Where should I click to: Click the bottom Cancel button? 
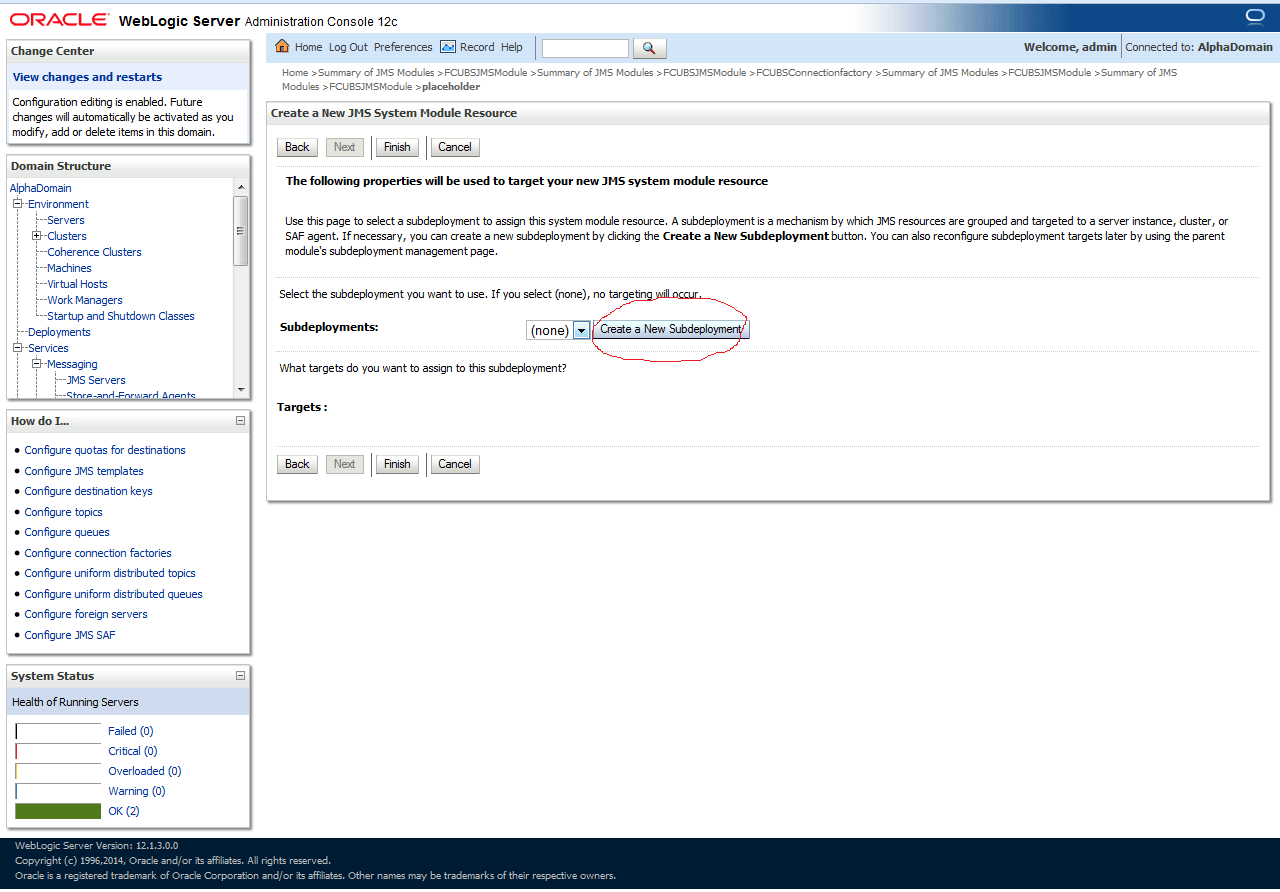point(455,464)
